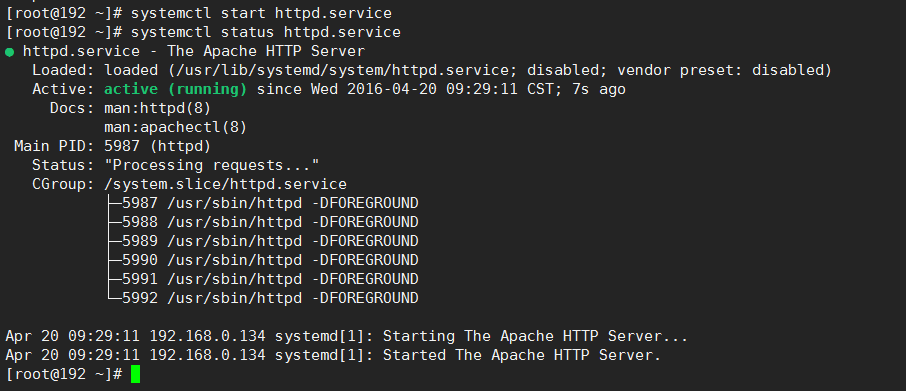Image resolution: width=906 pixels, height=391 pixels.
Task: Click the 'systemctl status httpd.service' command text
Action: (x=266, y=32)
